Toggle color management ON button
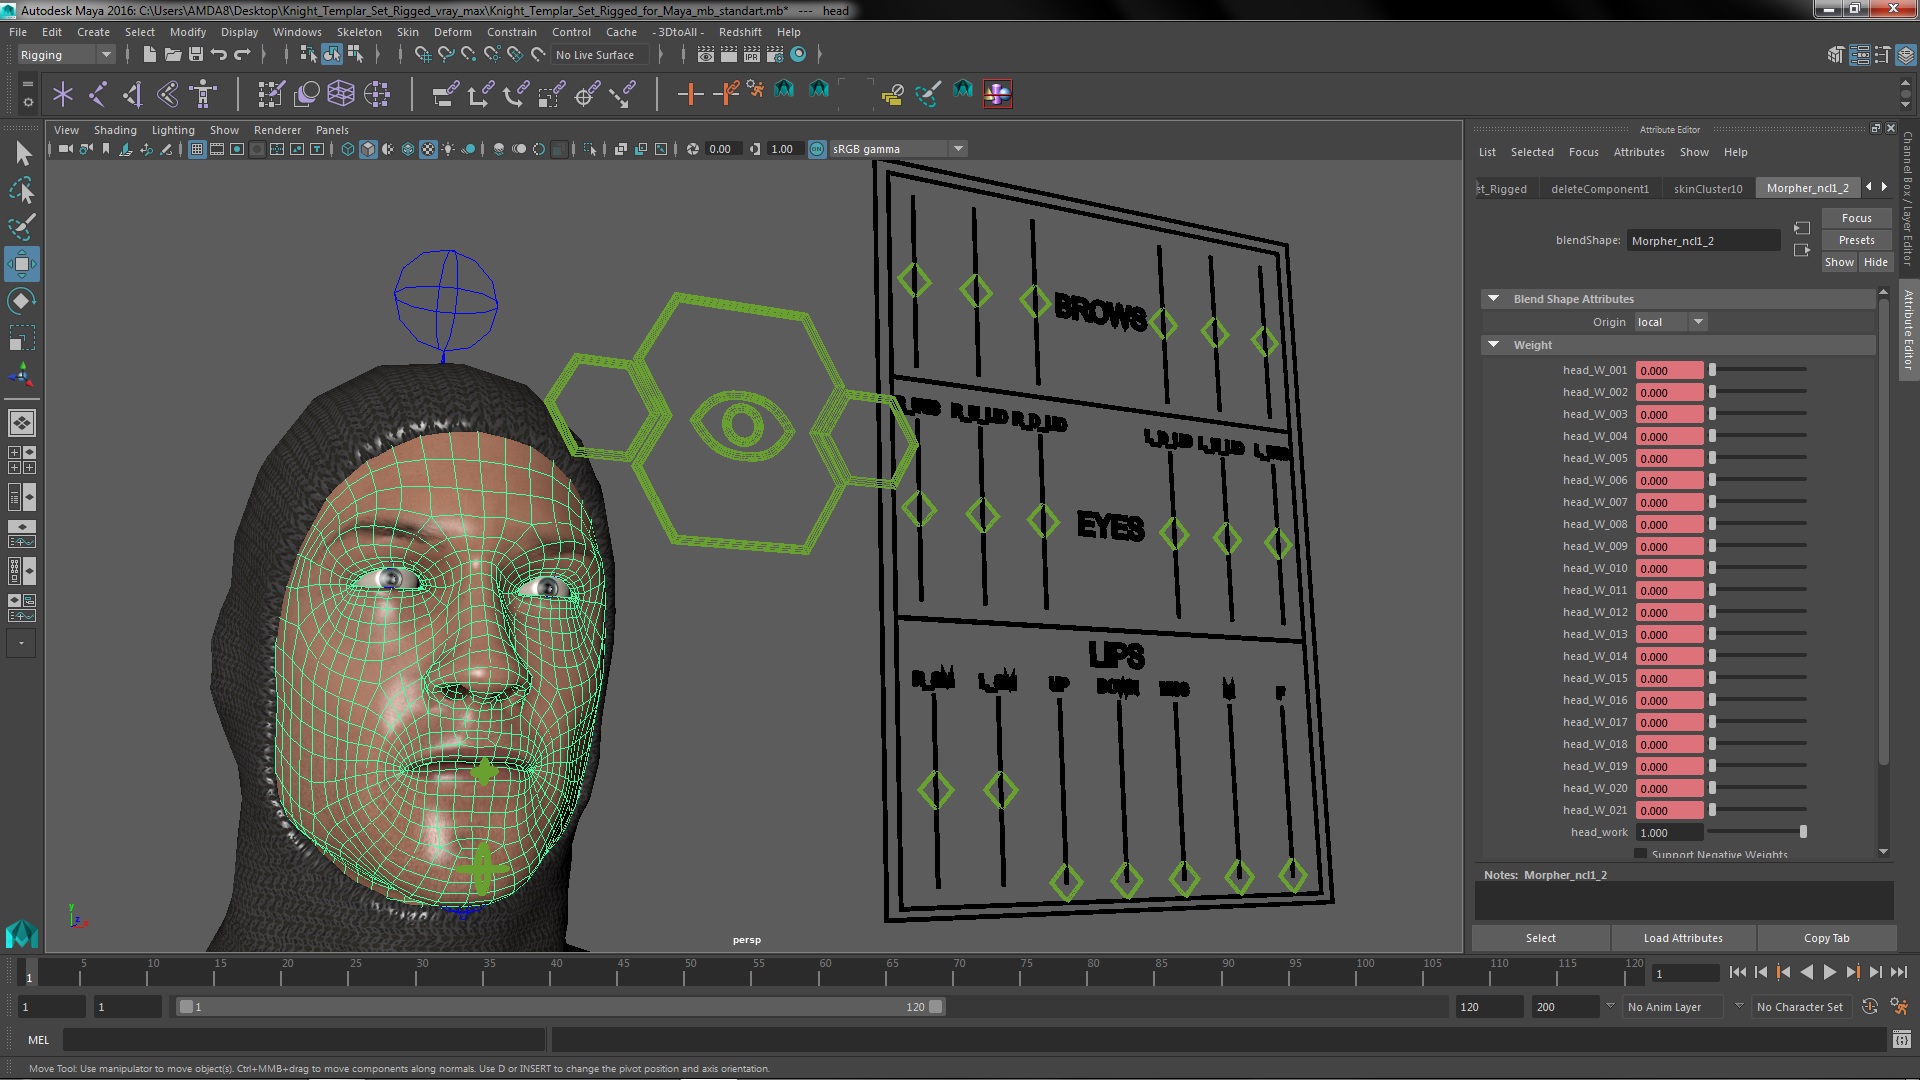The width and height of the screenshot is (1920, 1080). coord(817,149)
